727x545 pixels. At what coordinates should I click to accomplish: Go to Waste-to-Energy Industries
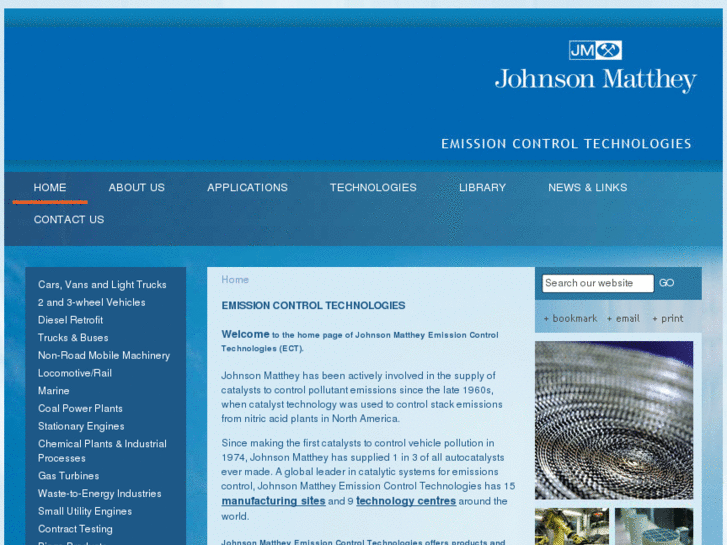(x=100, y=493)
